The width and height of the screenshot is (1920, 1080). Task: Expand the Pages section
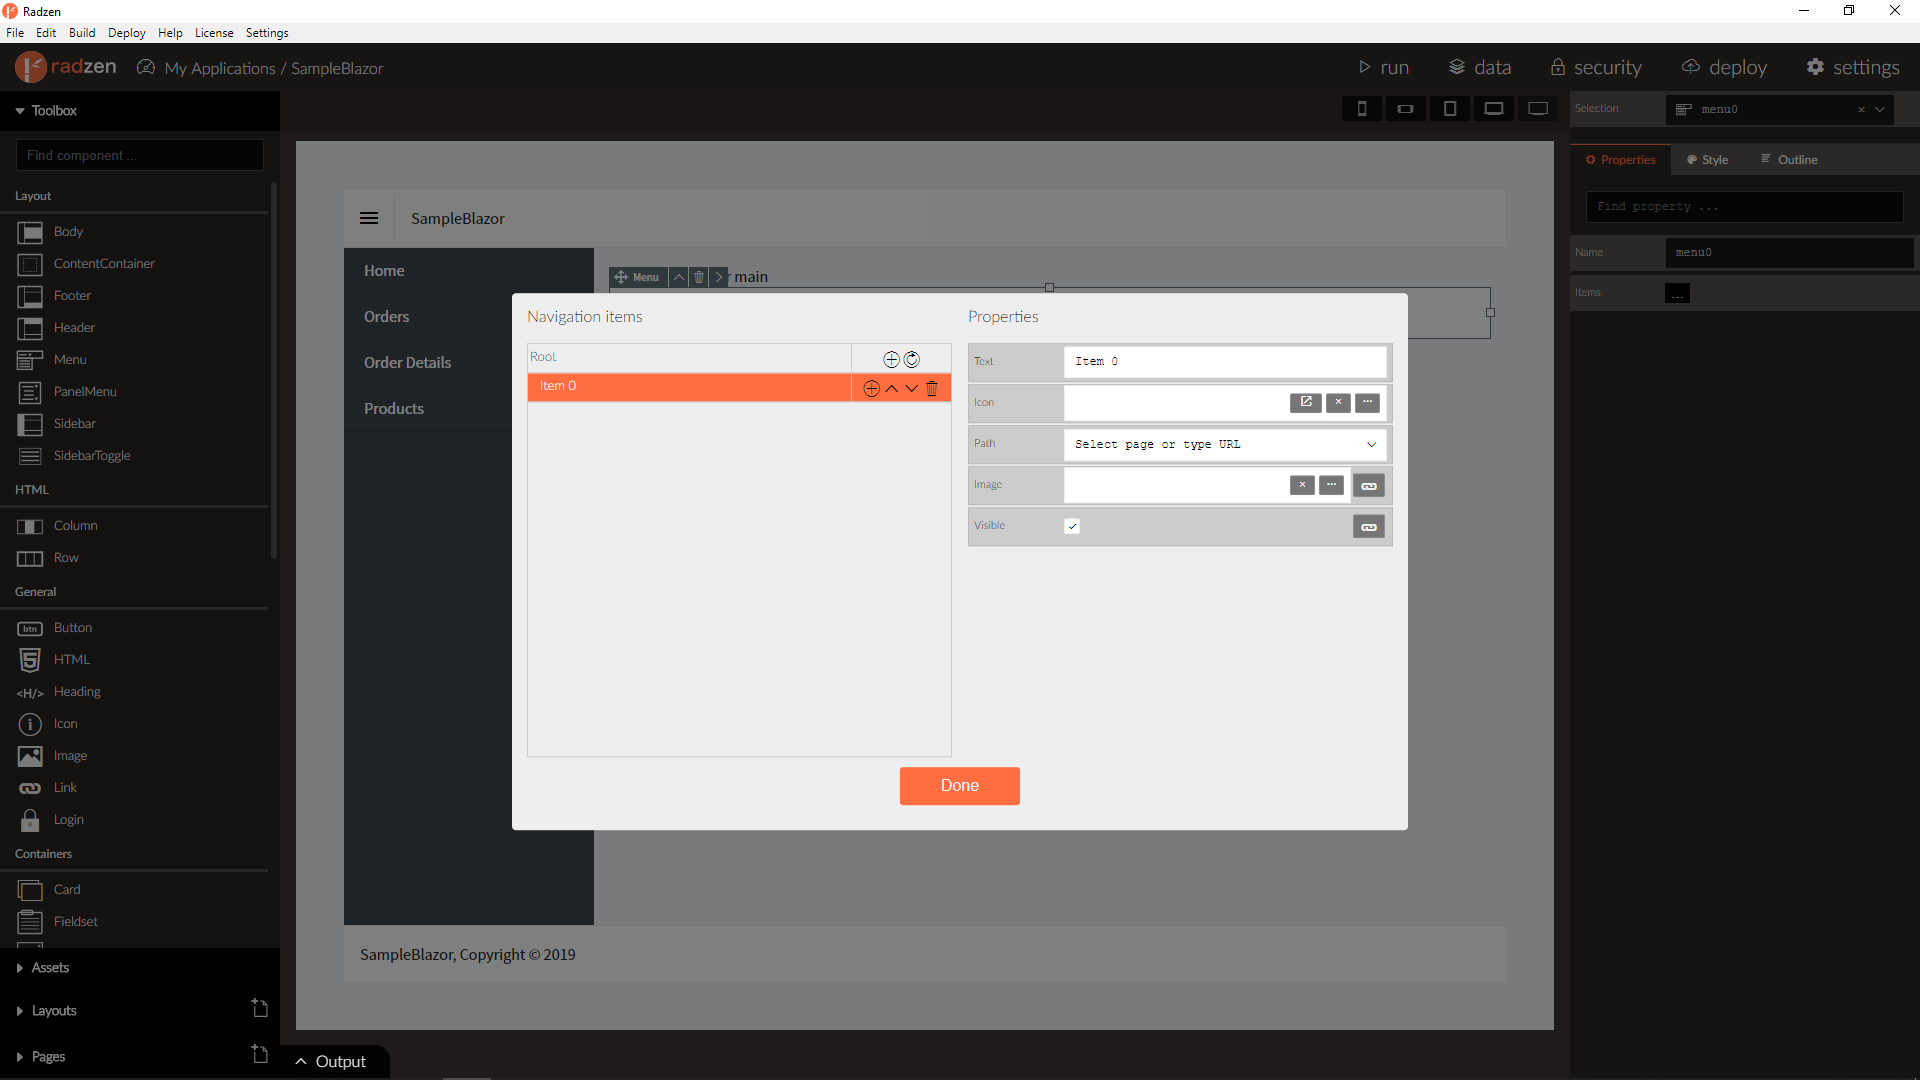[40, 1057]
